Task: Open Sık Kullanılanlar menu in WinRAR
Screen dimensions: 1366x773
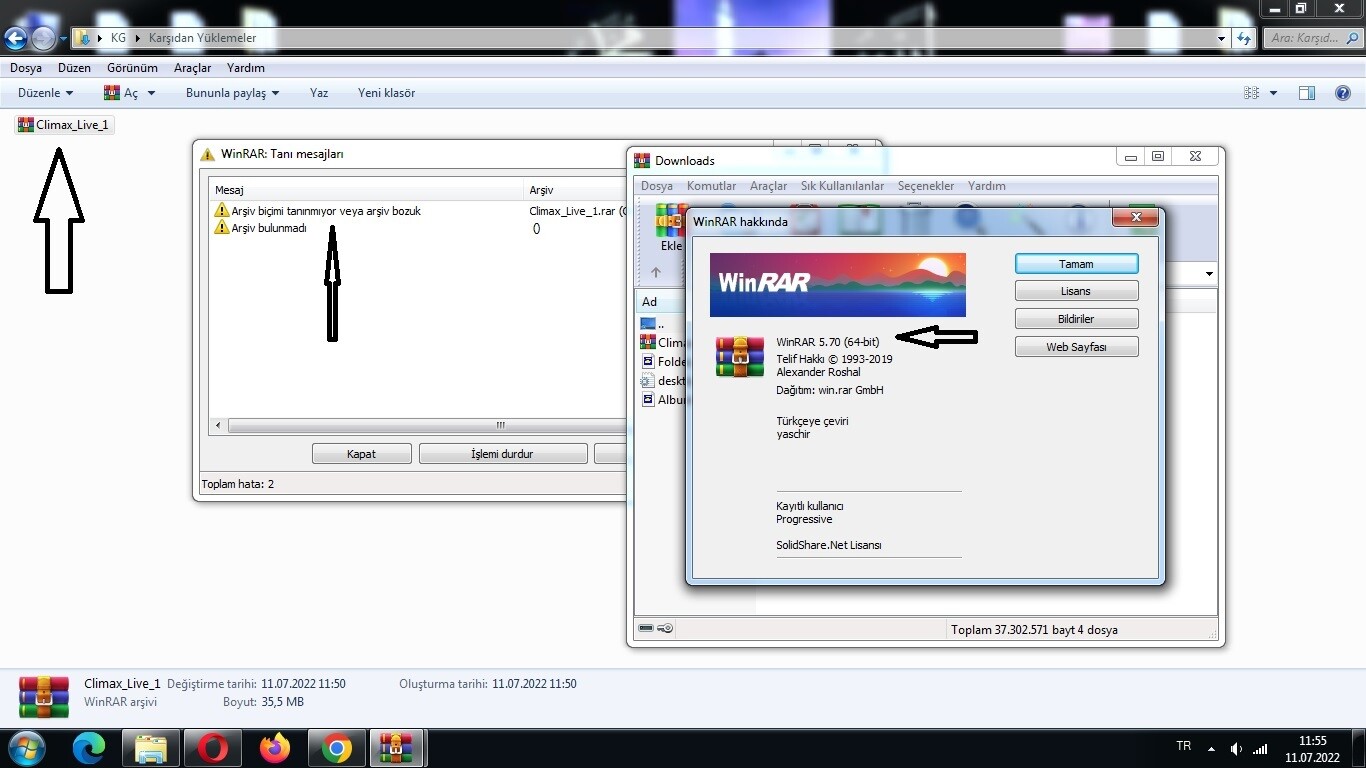Action: [x=842, y=186]
